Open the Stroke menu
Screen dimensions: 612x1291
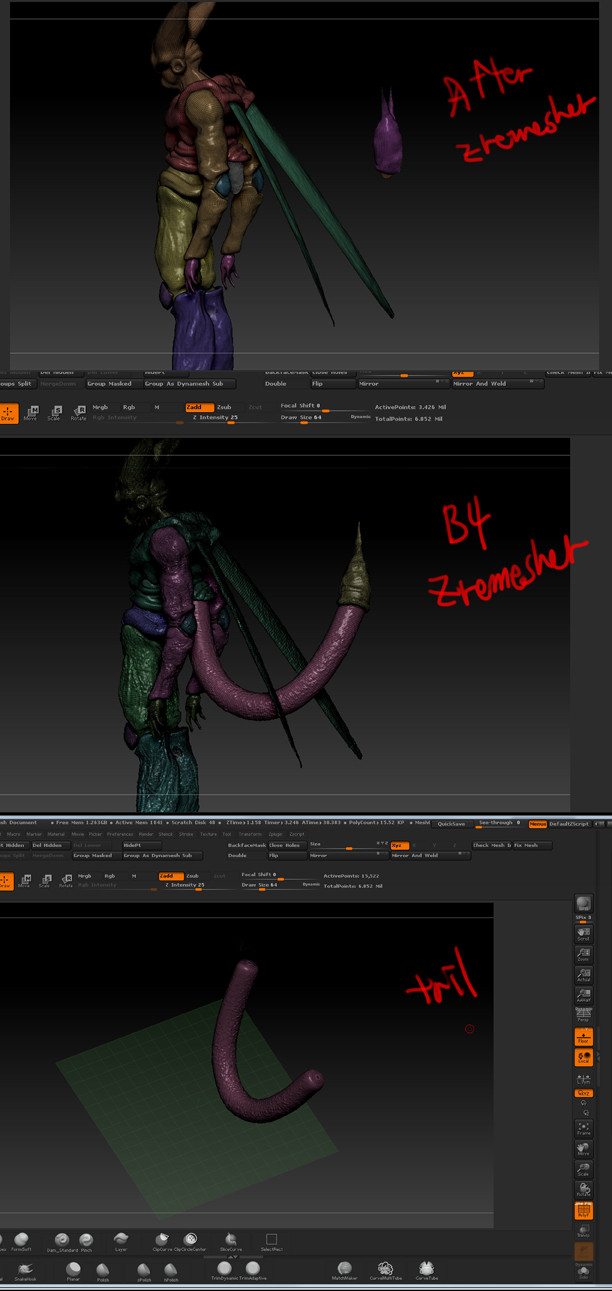186,833
